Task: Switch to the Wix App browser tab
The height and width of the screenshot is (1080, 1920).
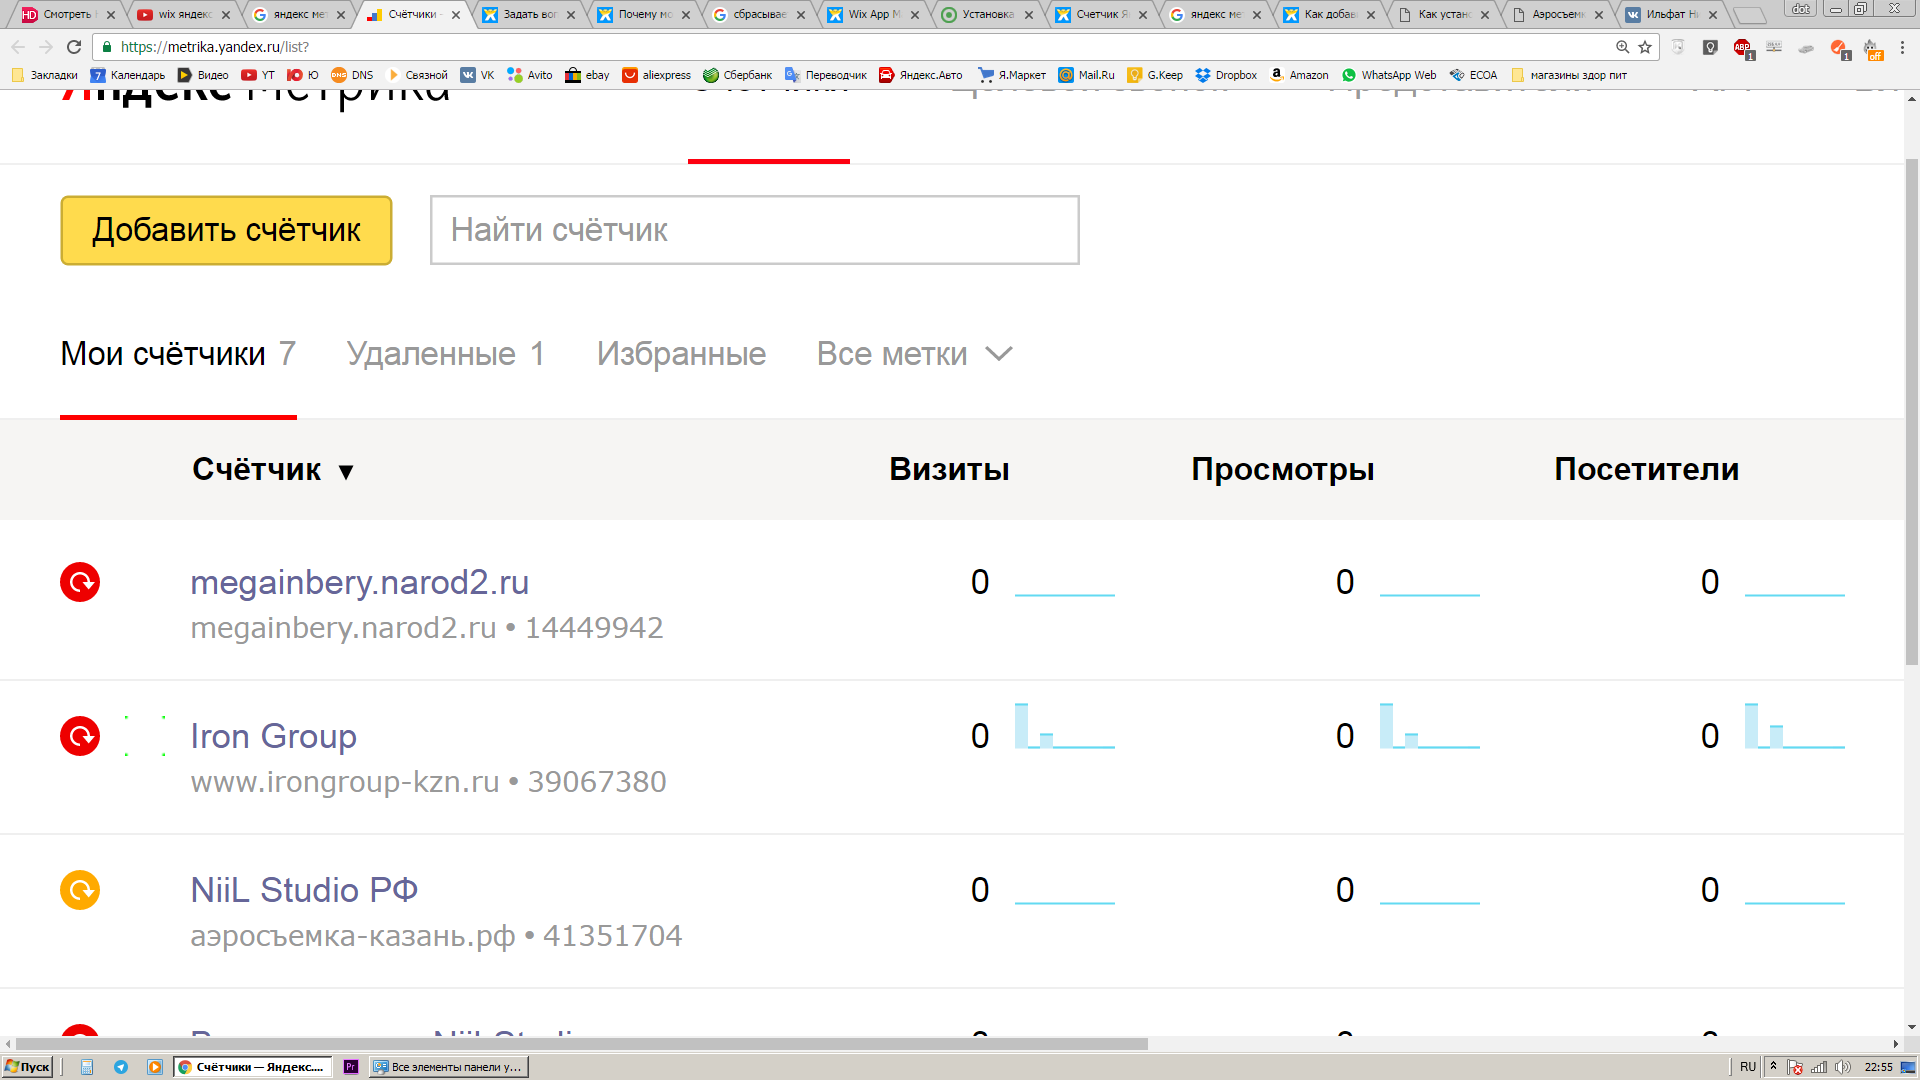Action: [x=872, y=15]
